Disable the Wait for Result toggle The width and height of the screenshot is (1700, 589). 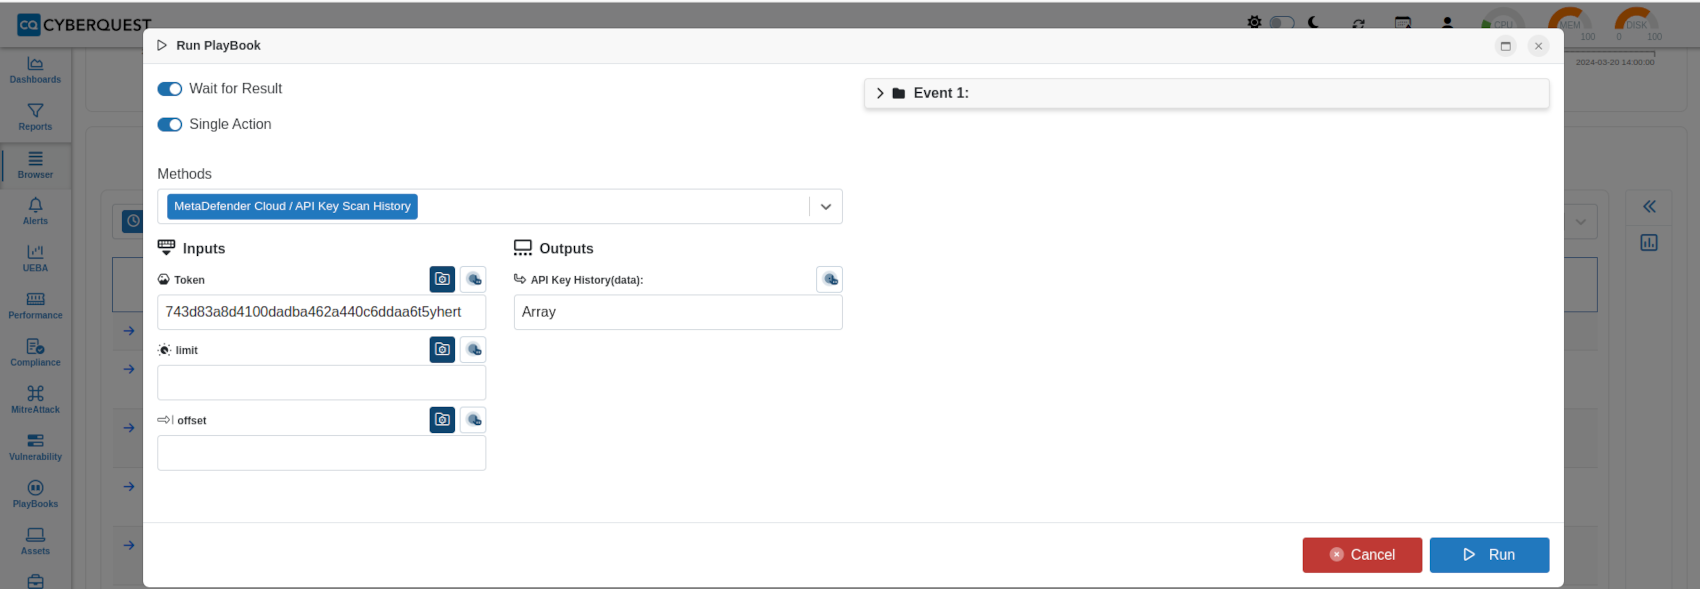[x=170, y=89]
